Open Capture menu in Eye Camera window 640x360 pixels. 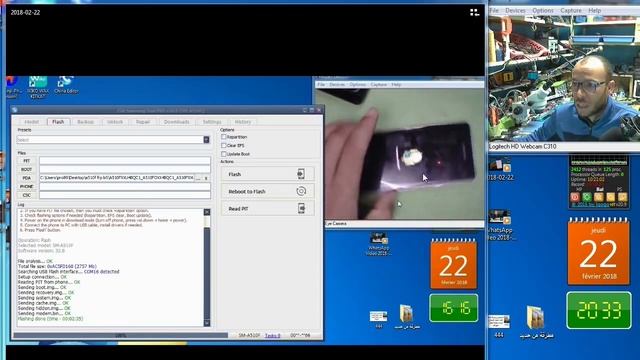coord(378,84)
